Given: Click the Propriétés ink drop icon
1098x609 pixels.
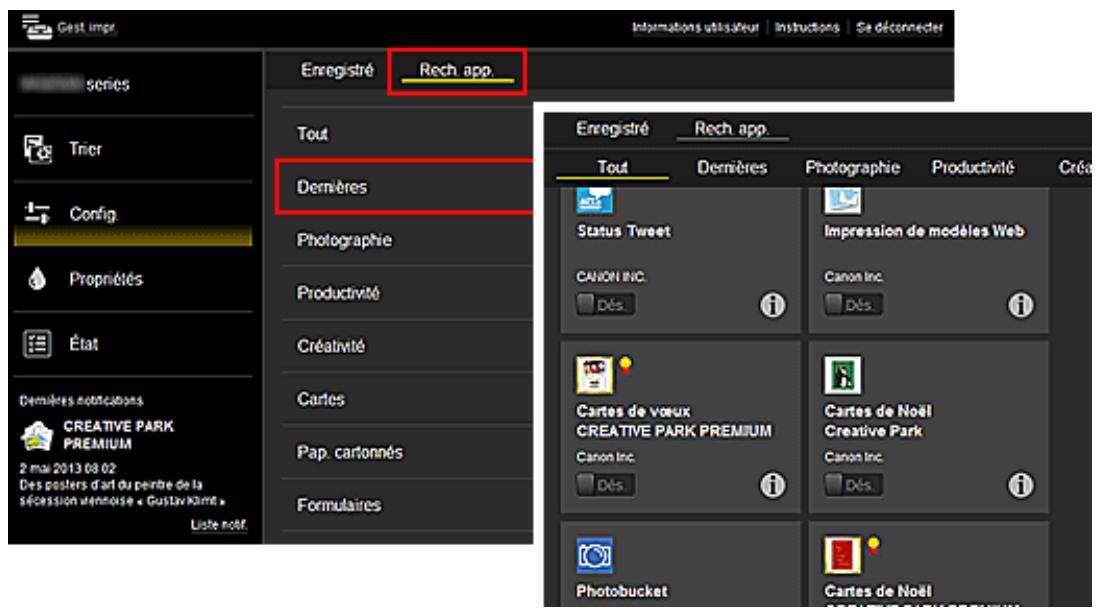Looking at the screenshot, I should pyautogui.click(x=37, y=279).
